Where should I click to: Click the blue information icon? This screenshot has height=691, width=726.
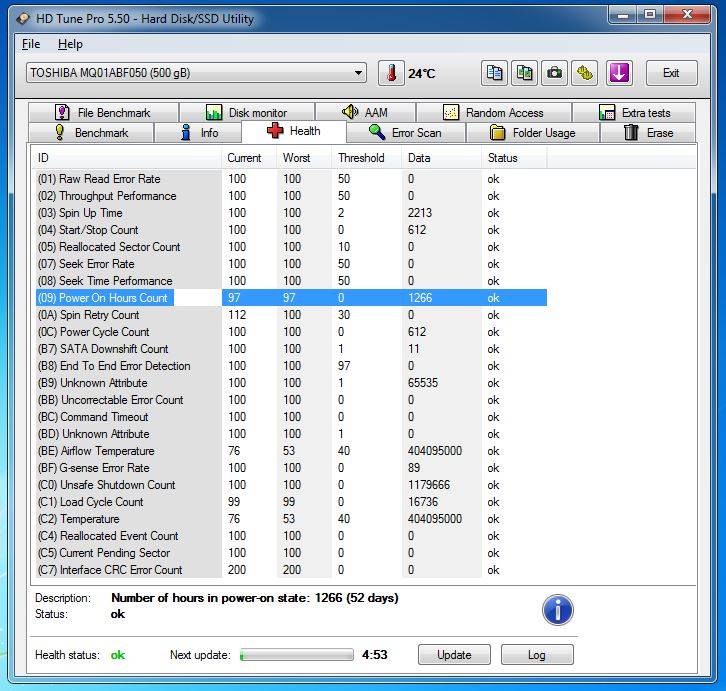[557, 610]
